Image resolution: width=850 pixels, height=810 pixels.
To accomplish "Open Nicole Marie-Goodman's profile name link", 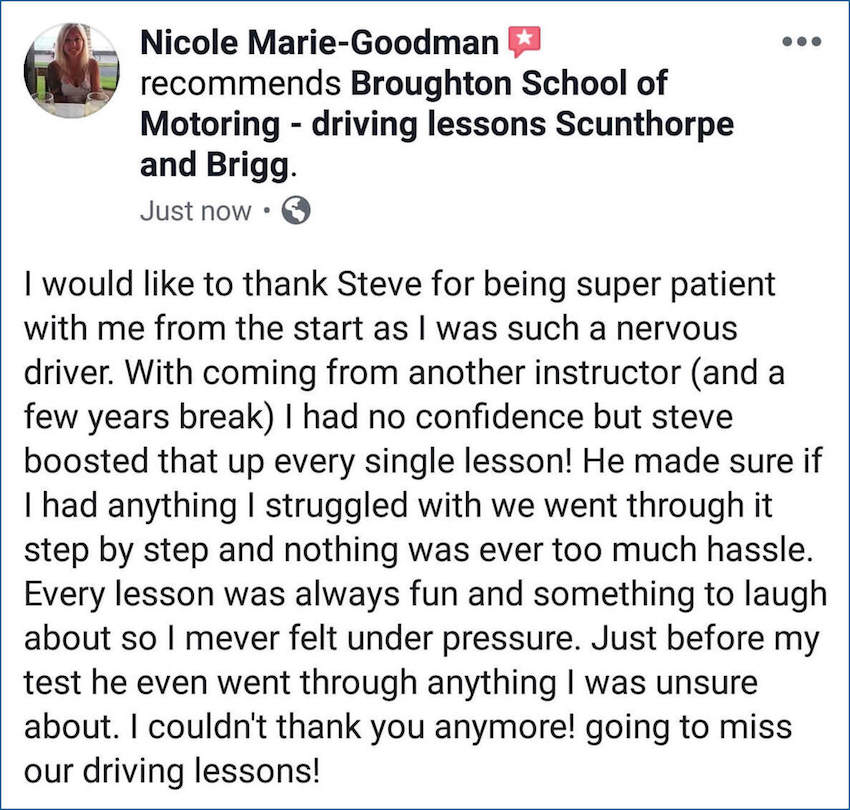I will click(320, 42).
